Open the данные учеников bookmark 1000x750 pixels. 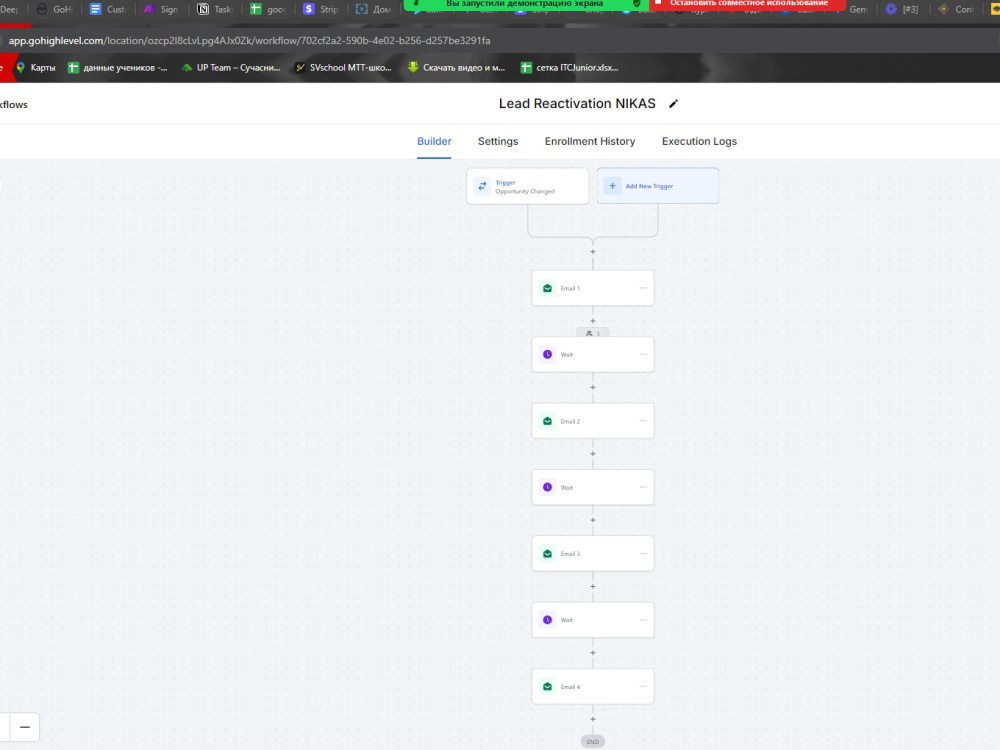tap(118, 68)
